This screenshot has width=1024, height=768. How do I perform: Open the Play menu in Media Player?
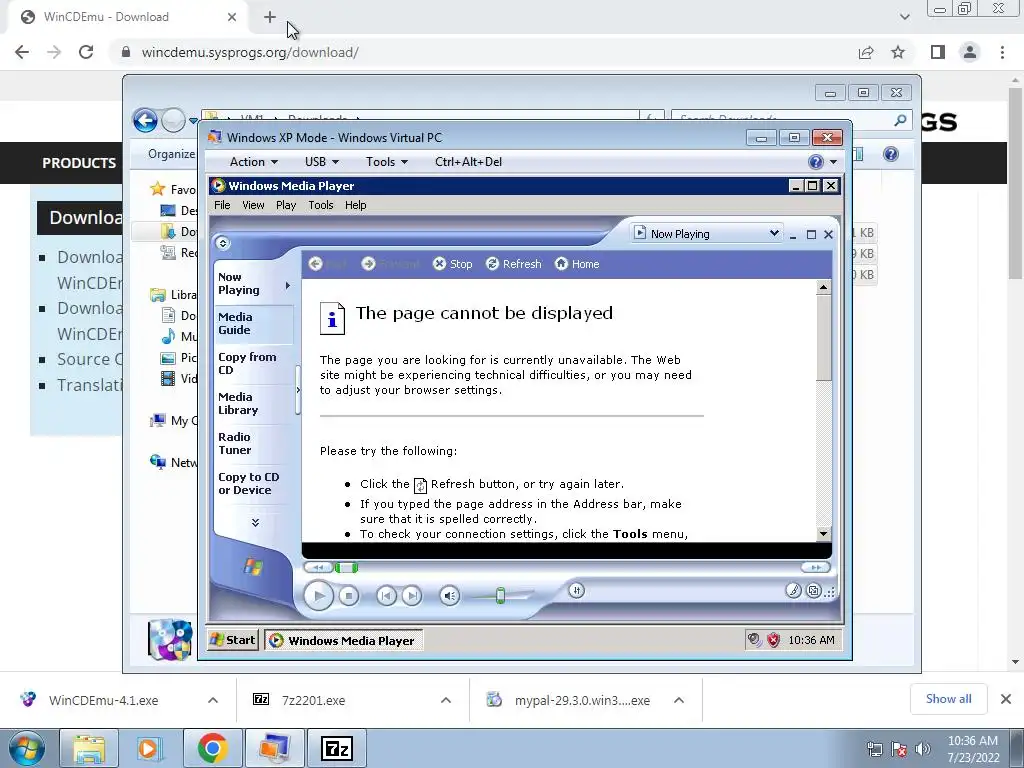click(x=286, y=205)
